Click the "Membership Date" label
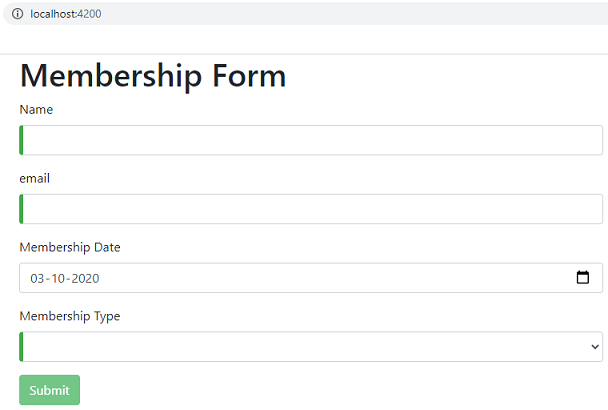Viewport: 608px width, 410px height. click(70, 247)
